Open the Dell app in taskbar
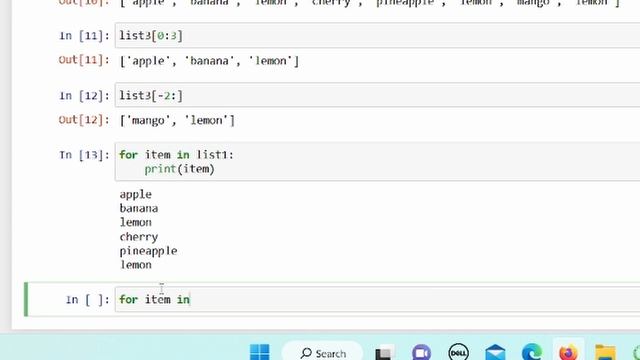640x360 pixels. click(458, 353)
